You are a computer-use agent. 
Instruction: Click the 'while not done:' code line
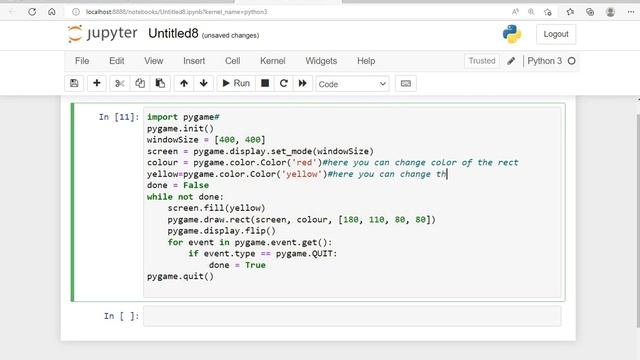click(185, 197)
